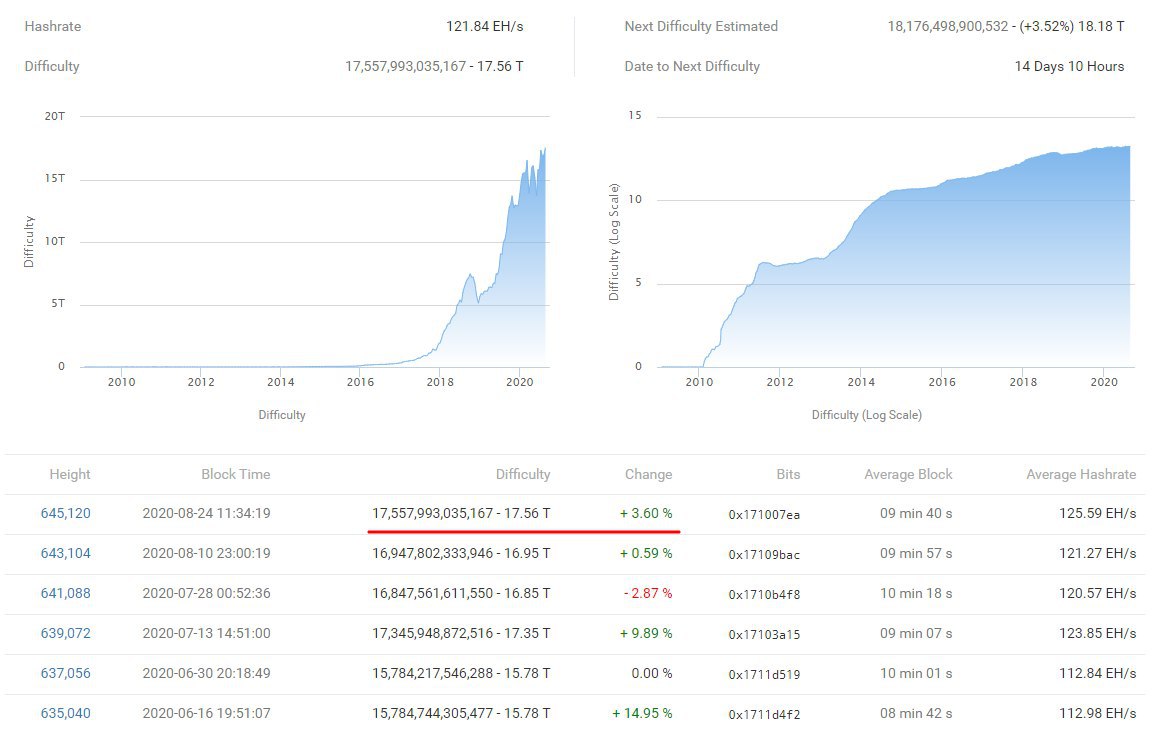This screenshot has height=734, width=1157.
Task: Click the + 9.89 % change value
Action: pos(646,633)
